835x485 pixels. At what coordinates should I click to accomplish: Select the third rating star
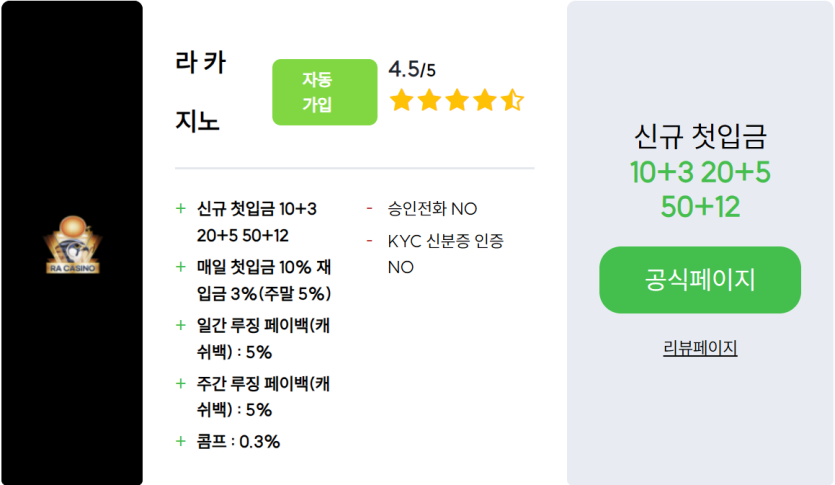tap(456, 100)
